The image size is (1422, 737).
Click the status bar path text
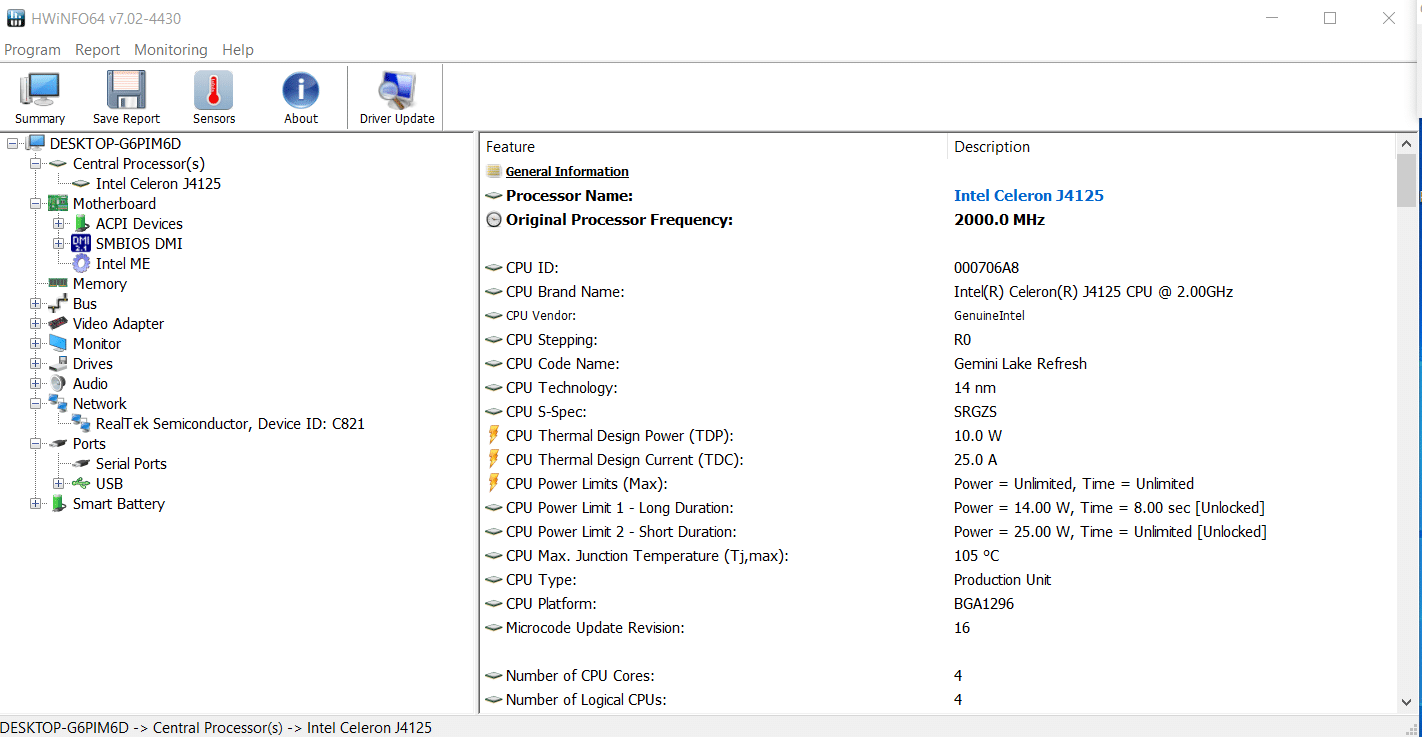[216, 728]
